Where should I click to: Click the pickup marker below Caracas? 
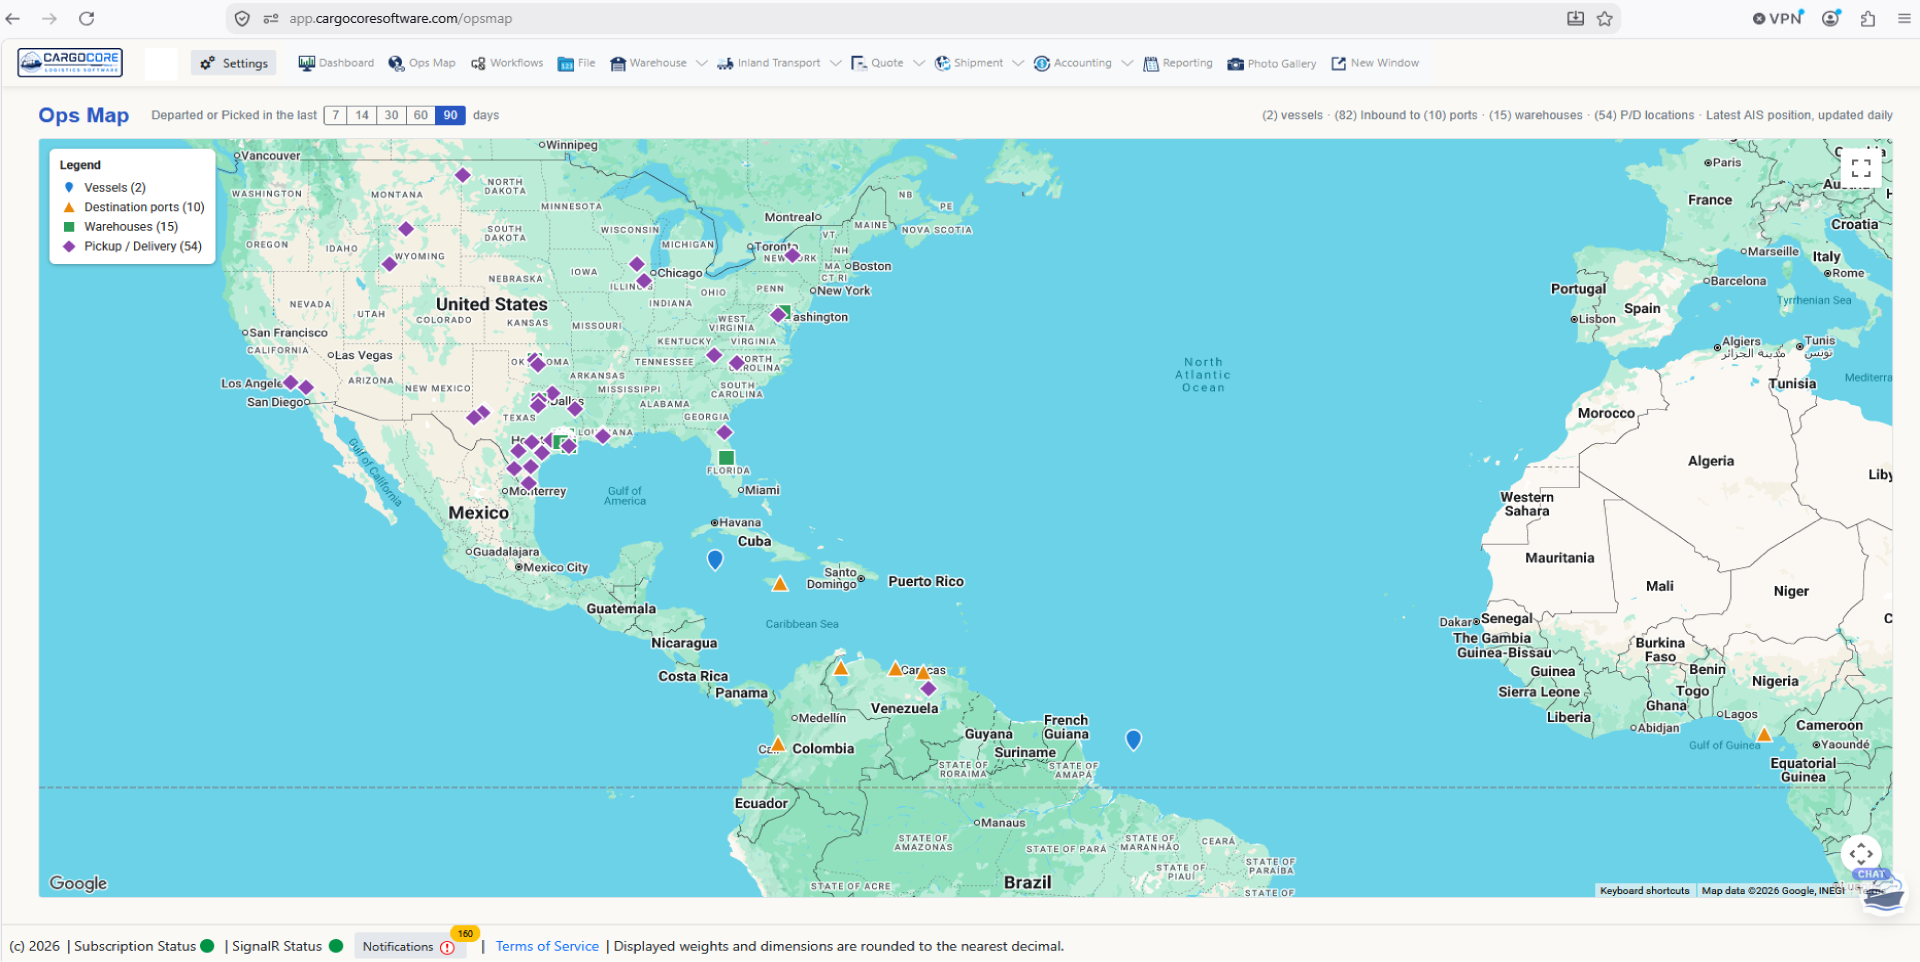(x=928, y=689)
